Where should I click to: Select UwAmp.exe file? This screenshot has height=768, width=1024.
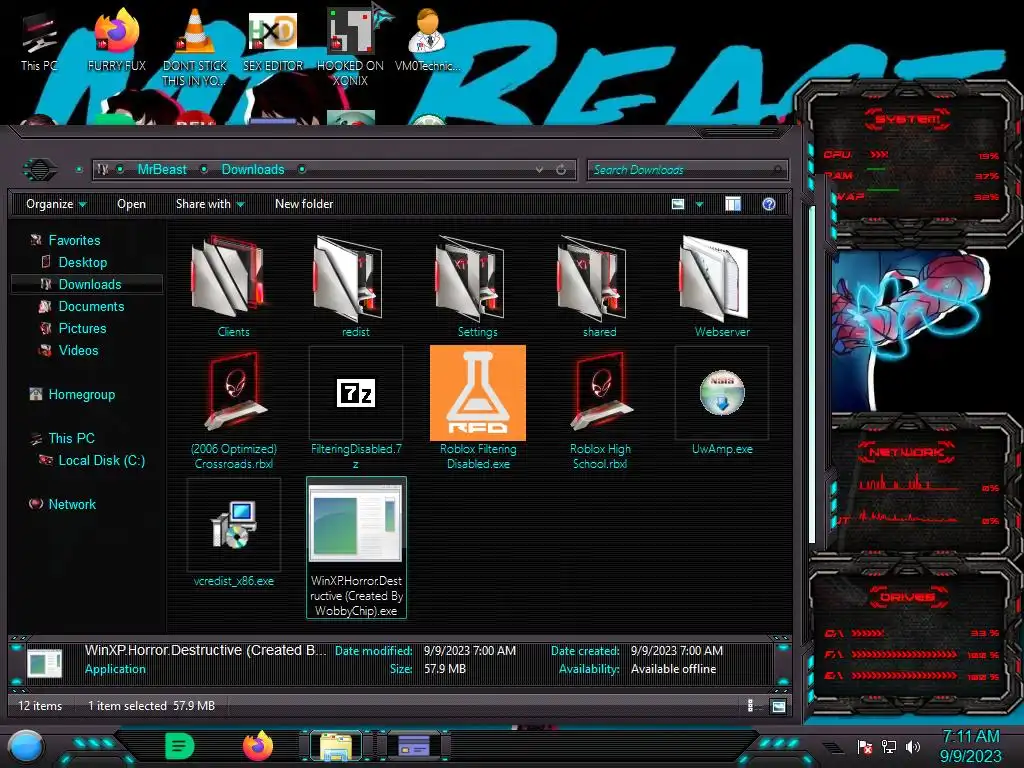pos(722,402)
